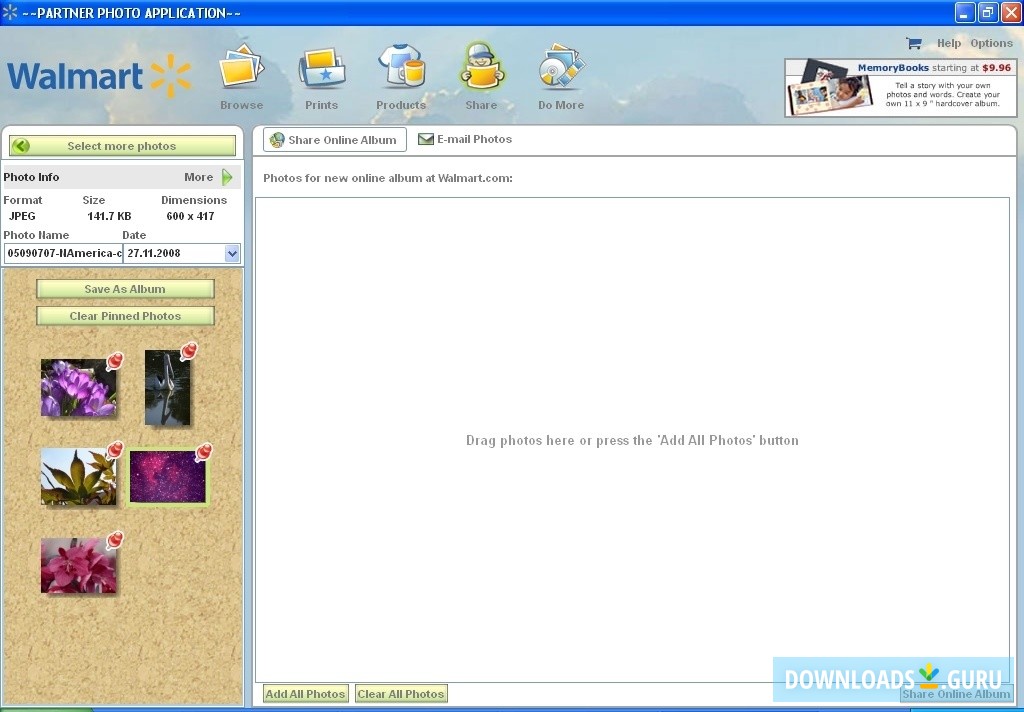Image resolution: width=1024 pixels, height=712 pixels.
Task: Click the MemoryBooks promotional banner
Action: tap(899, 87)
